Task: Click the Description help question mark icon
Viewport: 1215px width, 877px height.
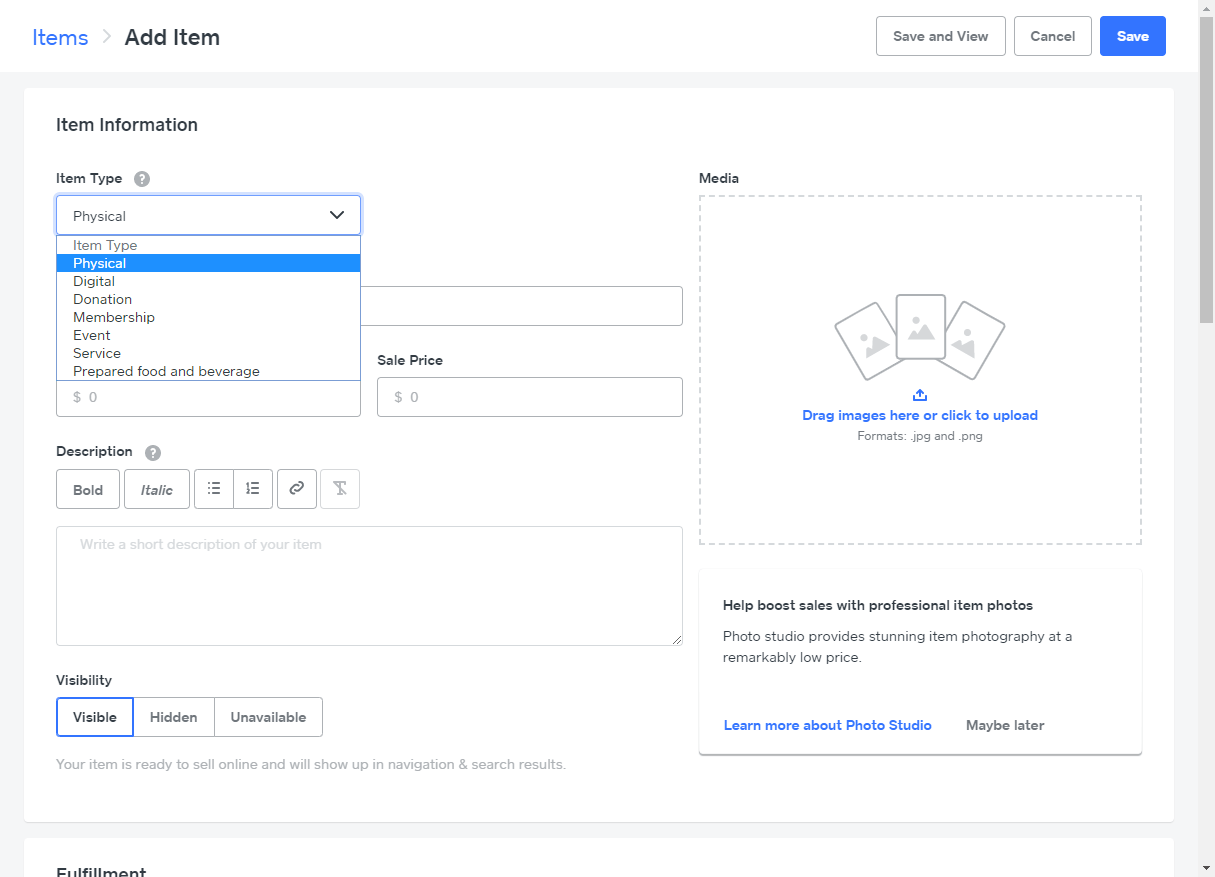Action: (153, 452)
